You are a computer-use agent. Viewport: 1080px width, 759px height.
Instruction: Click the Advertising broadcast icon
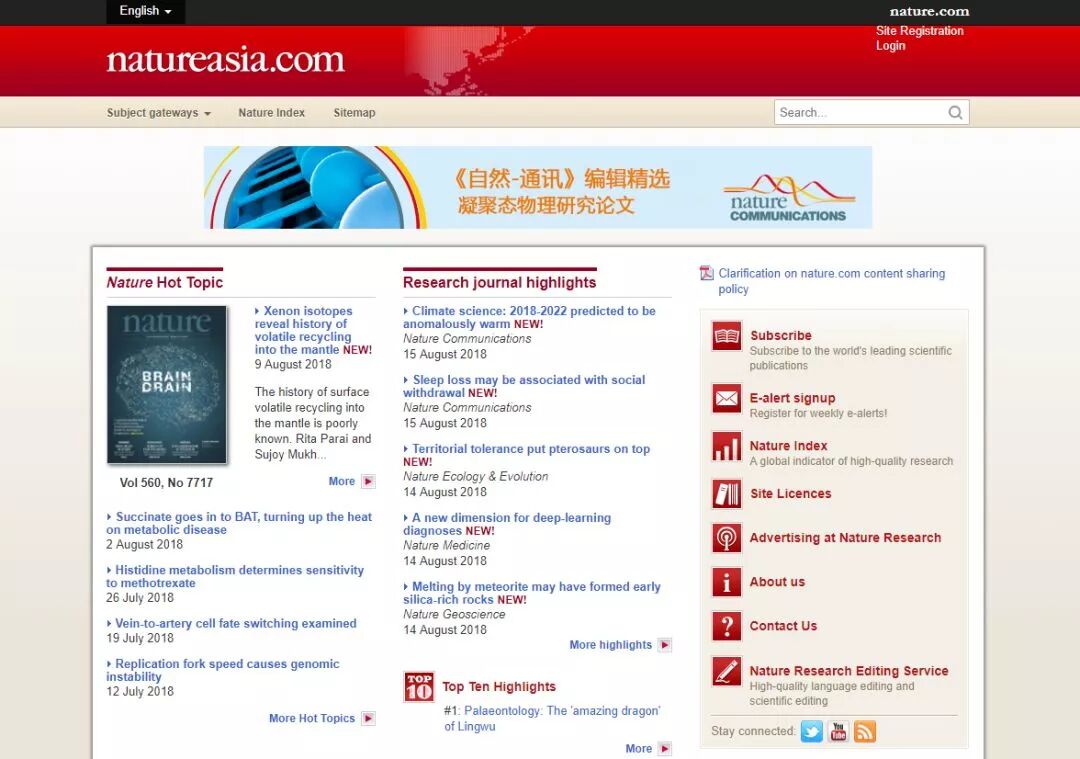(727, 538)
